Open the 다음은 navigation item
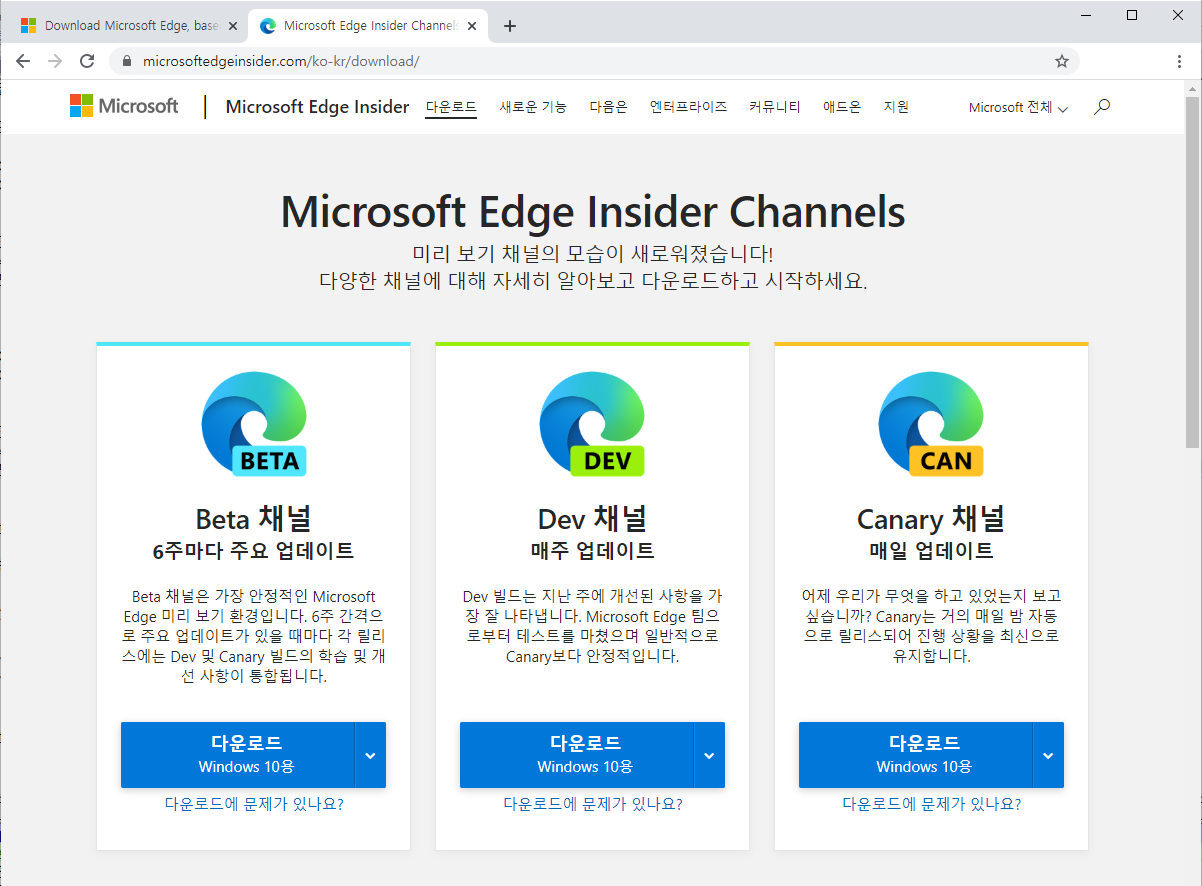Image resolution: width=1202 pixels, height=886 pixels. pos(608,107)
